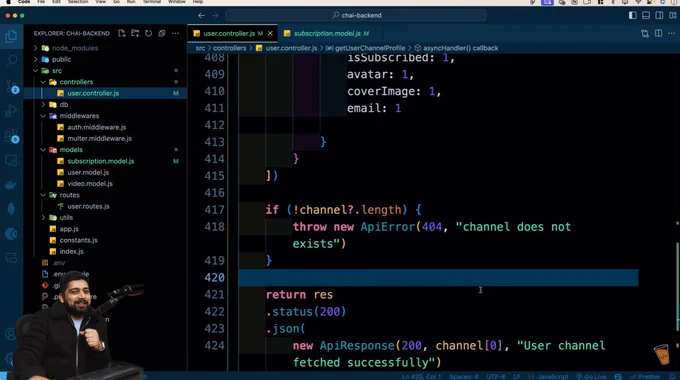The height and width of the screenshot is (380, 680).
Task: Expand the utils folder
Action: point(66,217)
